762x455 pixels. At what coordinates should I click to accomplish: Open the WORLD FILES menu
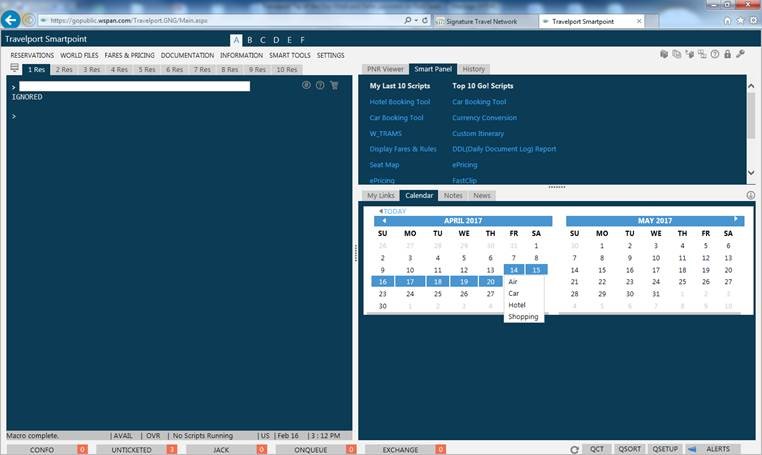[79, 55]
